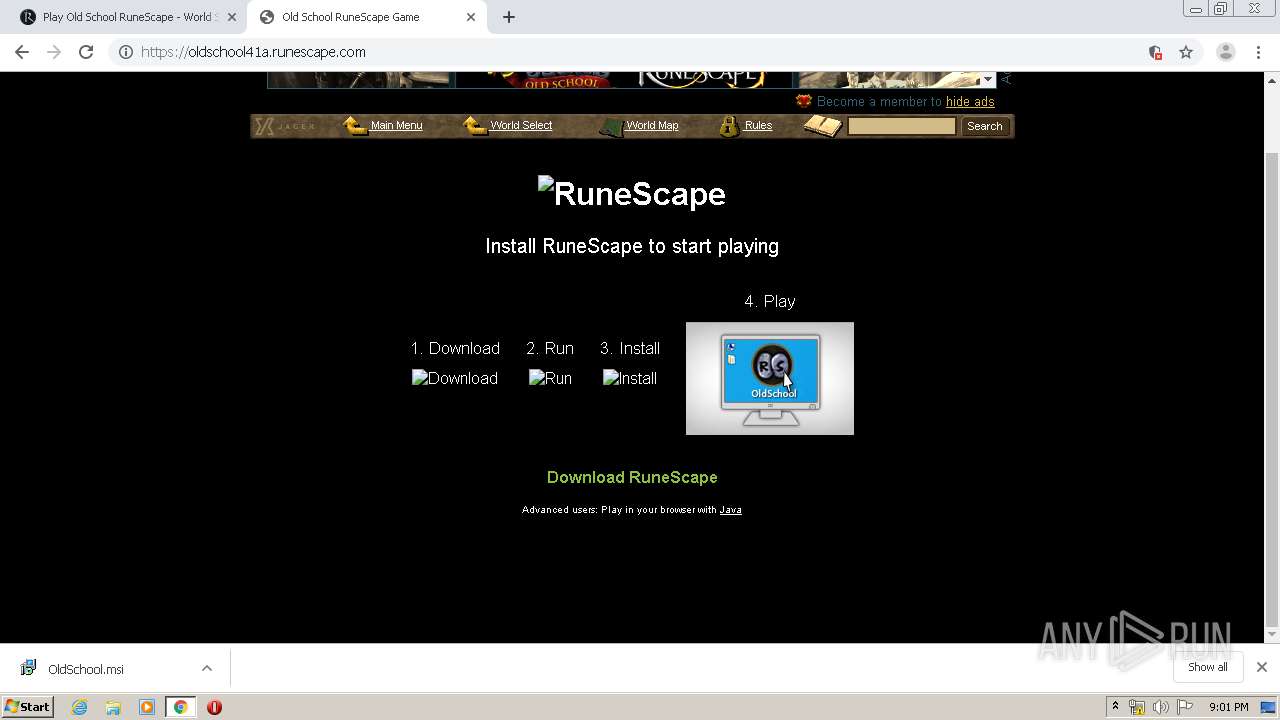The image size is (1280, 720).
Task: Go forward to the next page
Action: point(54,52)
